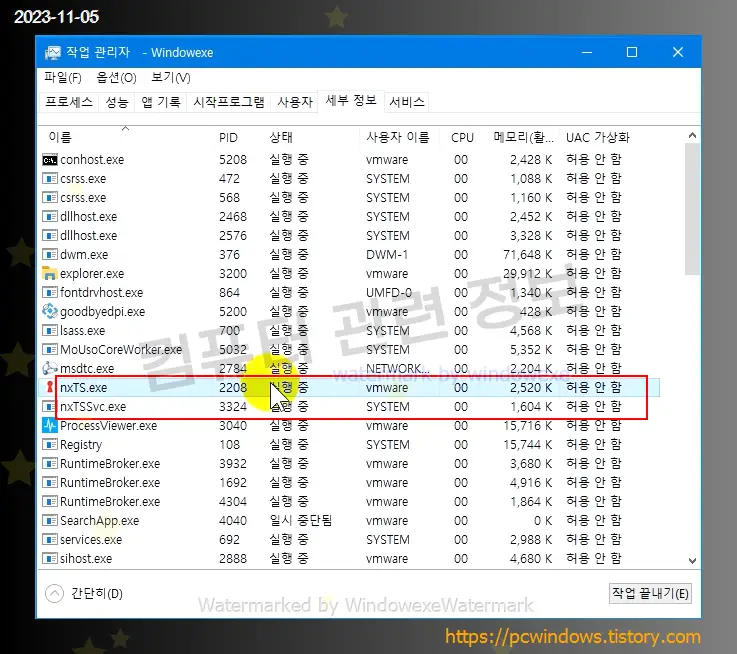Image resolution: width=737 pixels, height=654 pixels.
Task: Open the 파일(F) menu
Action: (x=63, y=78)
